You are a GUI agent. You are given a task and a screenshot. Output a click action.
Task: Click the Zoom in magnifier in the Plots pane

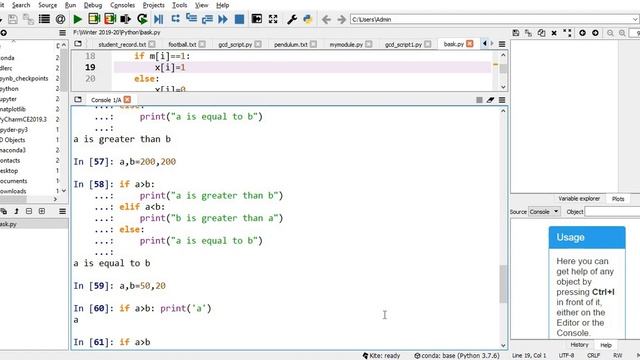pos(622,33)
